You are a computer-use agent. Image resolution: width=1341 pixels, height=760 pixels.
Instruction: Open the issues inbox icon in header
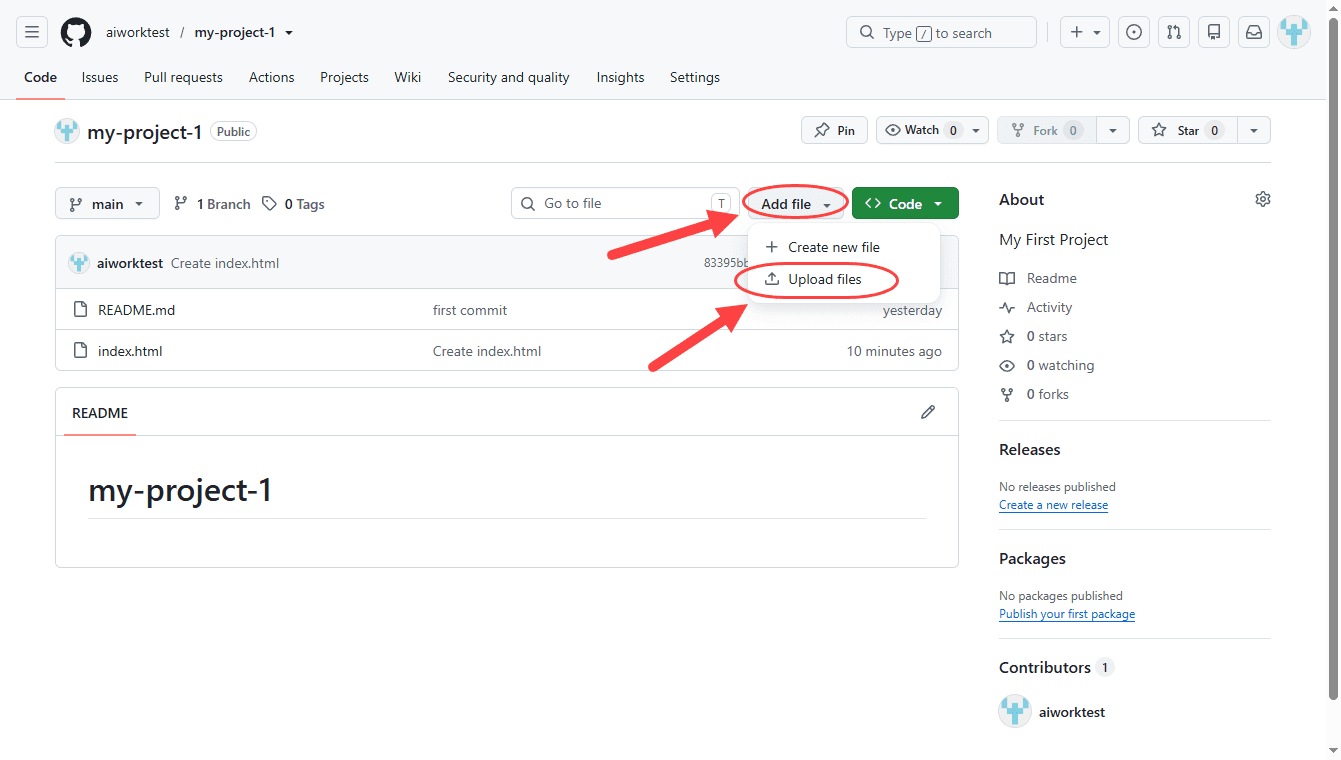(x=1134, y=33)
